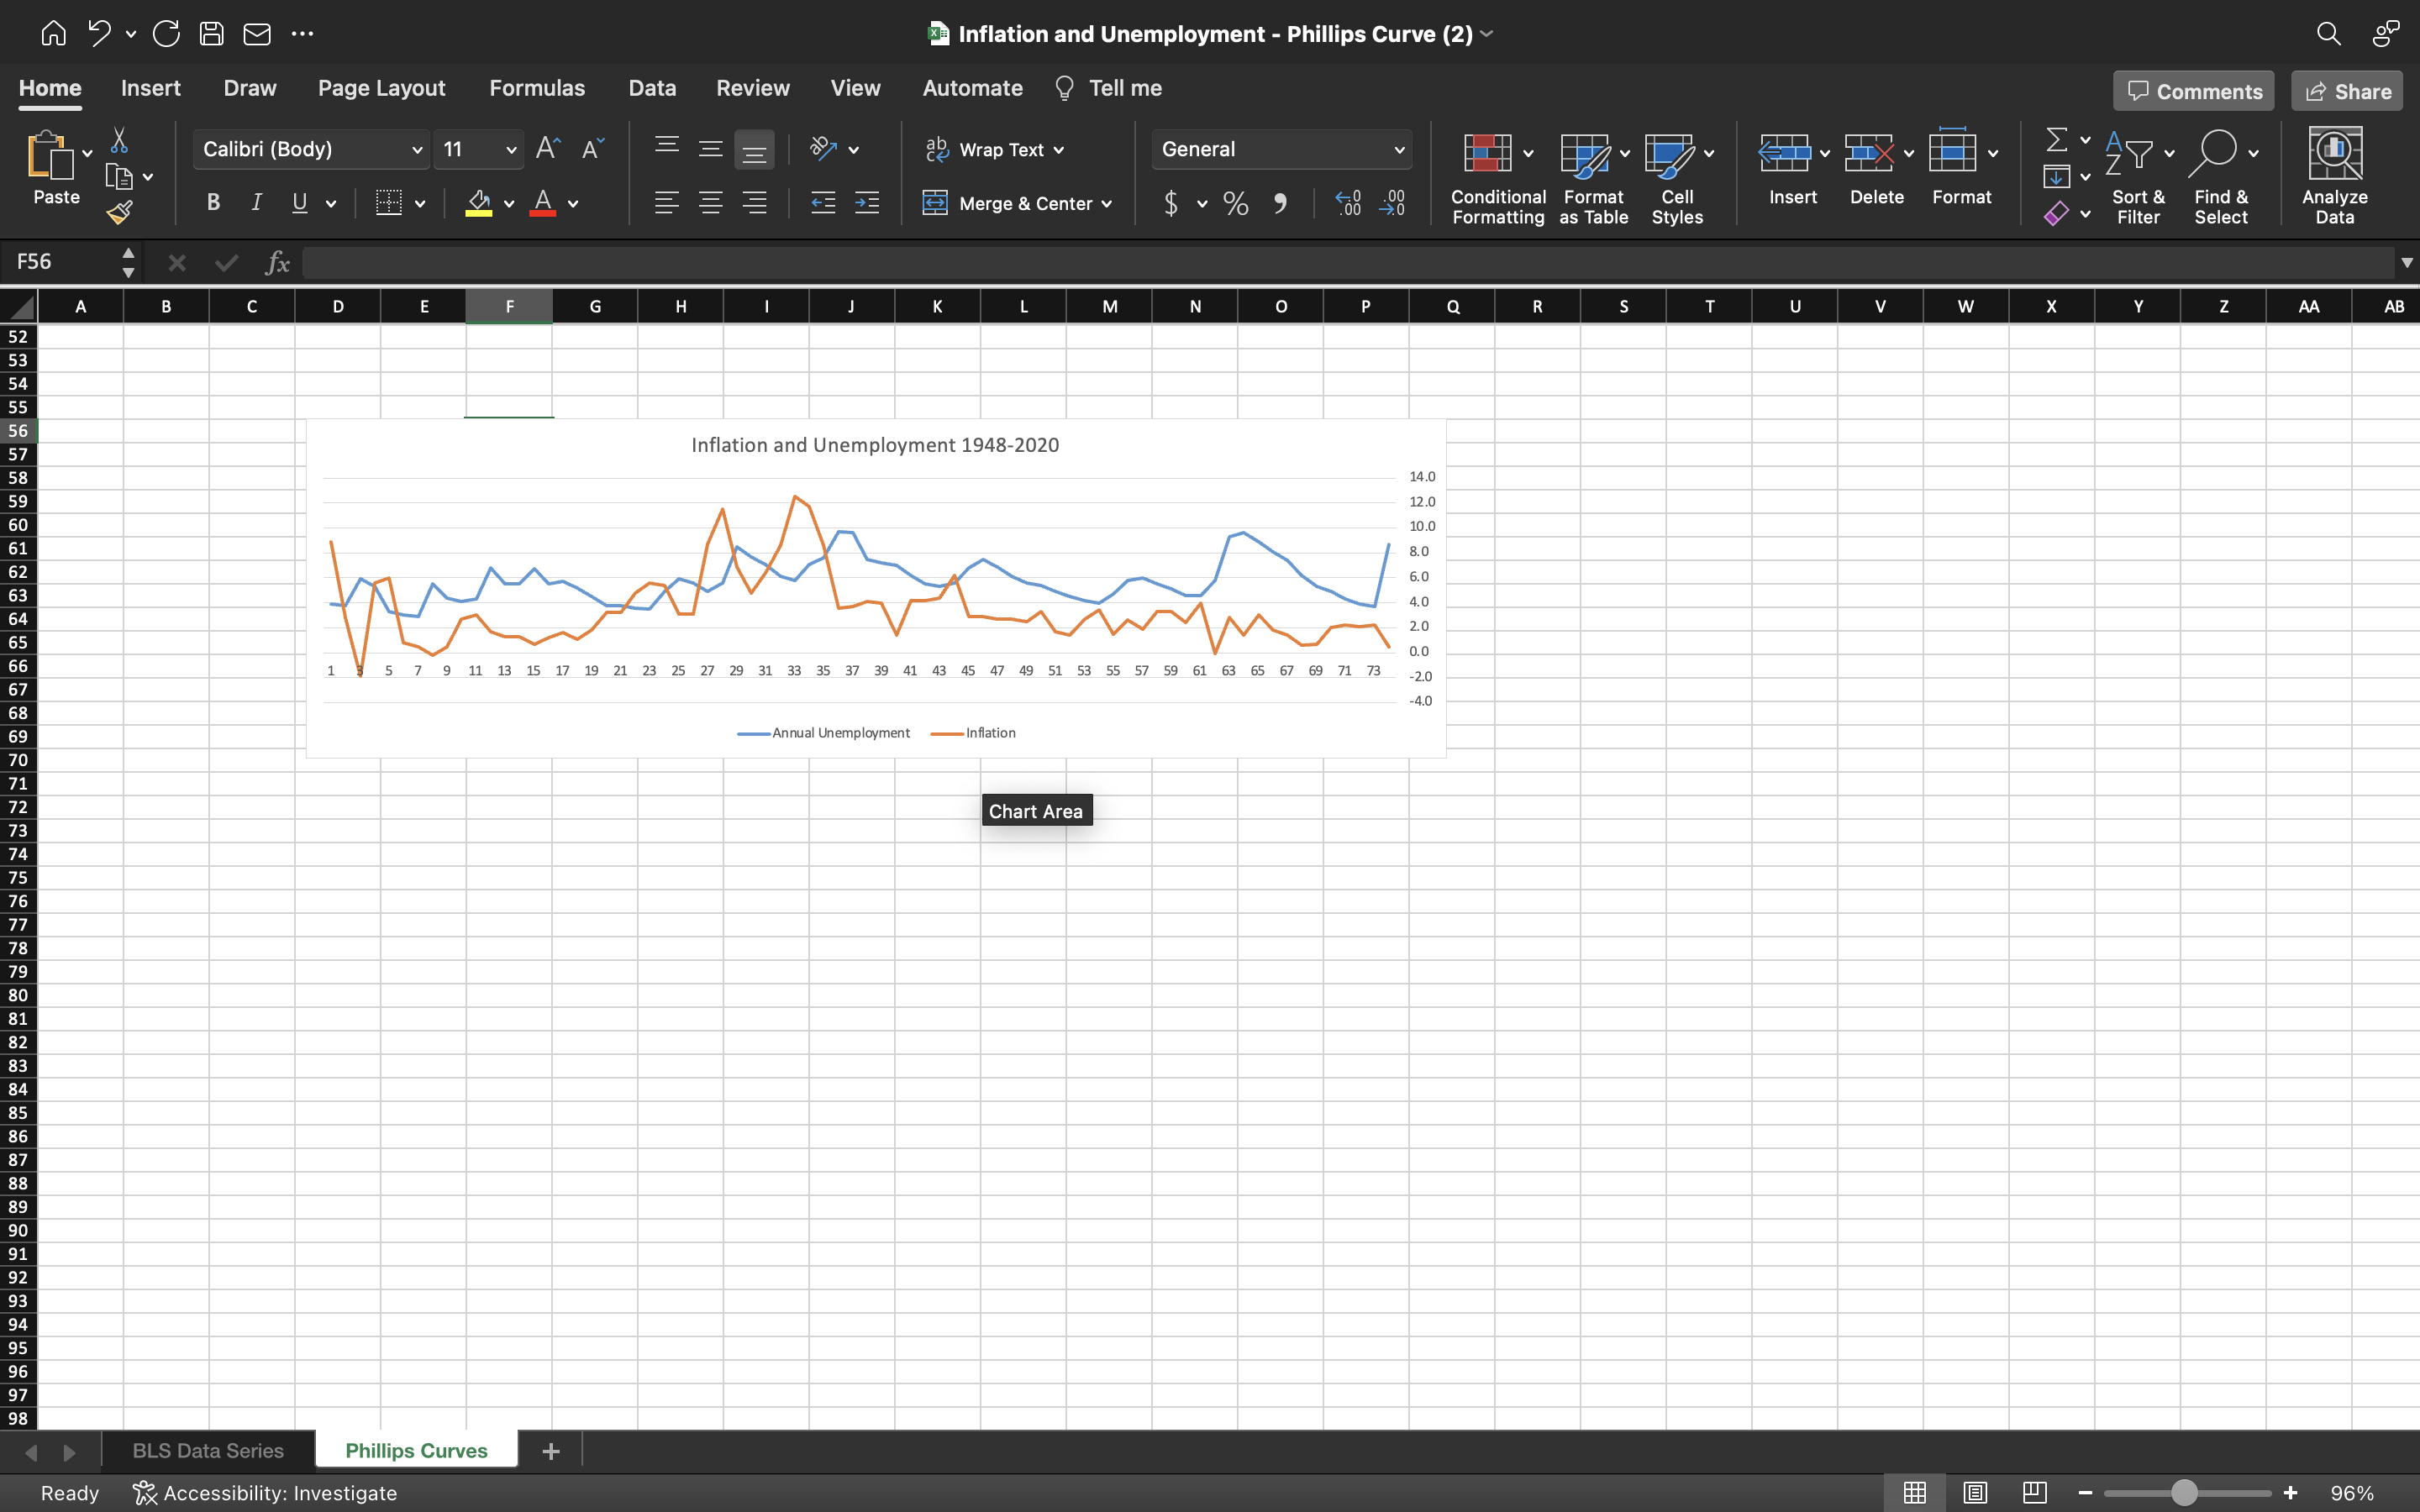Open the Calibri (Body) font dropdown
The height and width of the screenshot is (1512, 2420).
click(417, 150)
